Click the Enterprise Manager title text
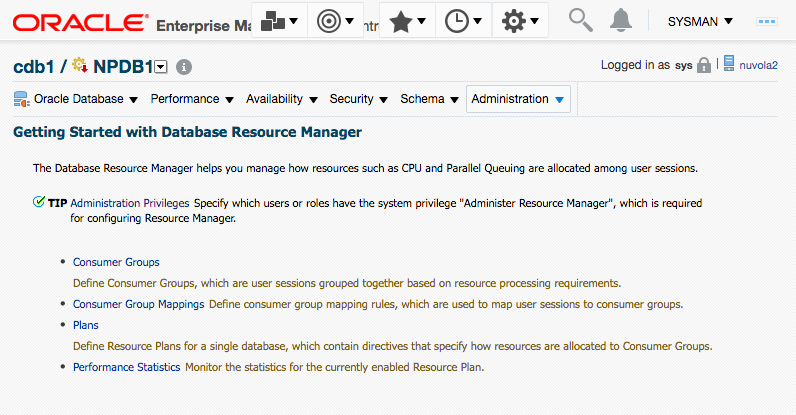Viewport: 796px width, 415px height. point(203,25)
